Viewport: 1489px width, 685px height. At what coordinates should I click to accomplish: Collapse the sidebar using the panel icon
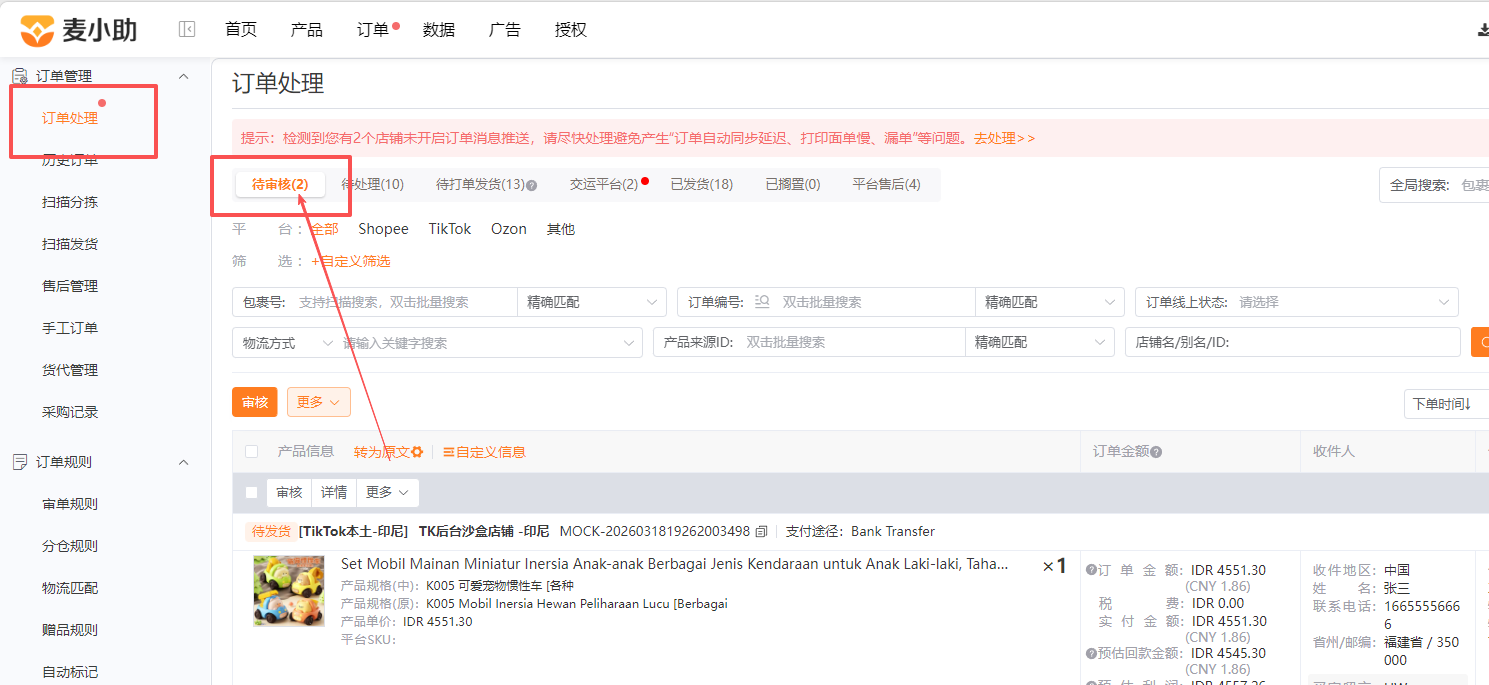[x=187, y=30]
